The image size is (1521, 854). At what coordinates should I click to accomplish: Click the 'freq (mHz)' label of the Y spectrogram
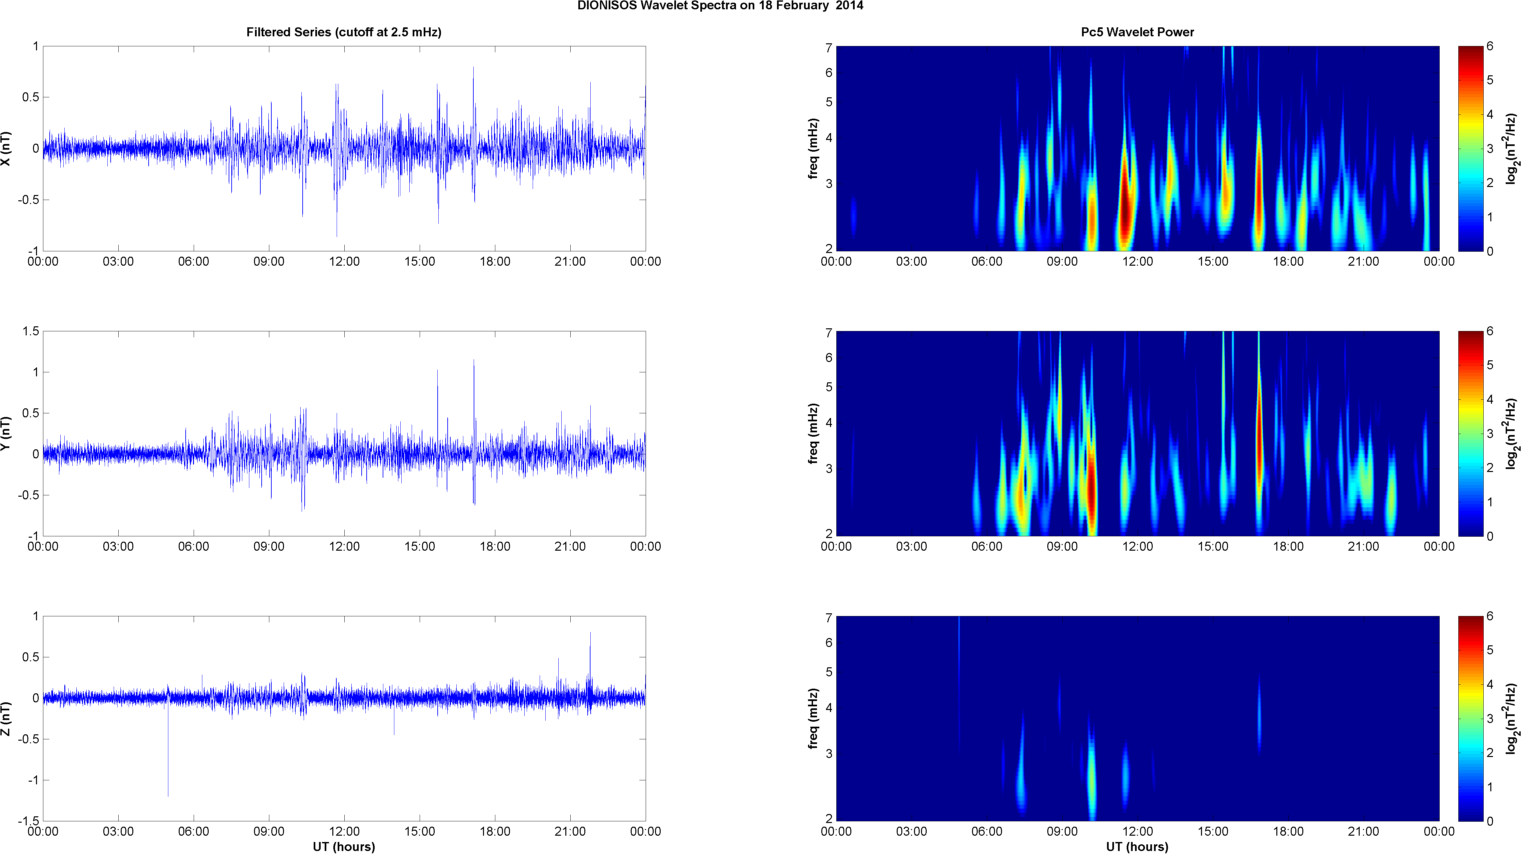(814, 434)
